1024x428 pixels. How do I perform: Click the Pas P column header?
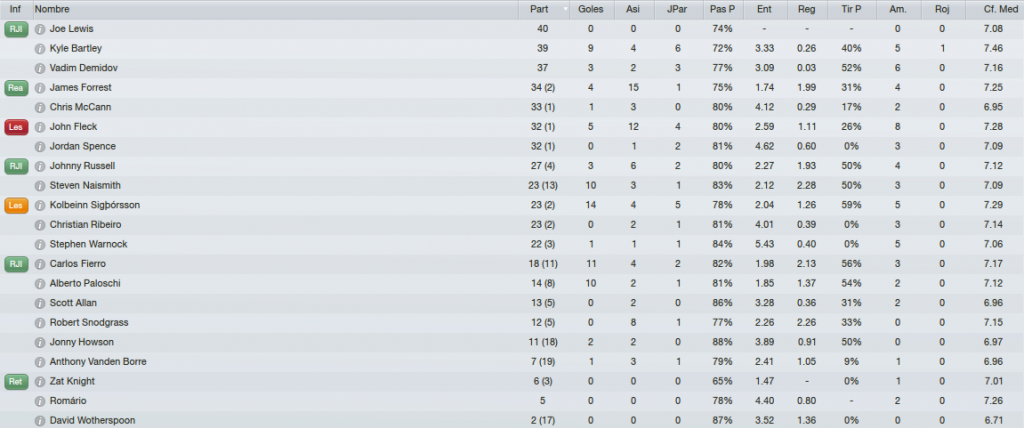(x=722, y=10)
